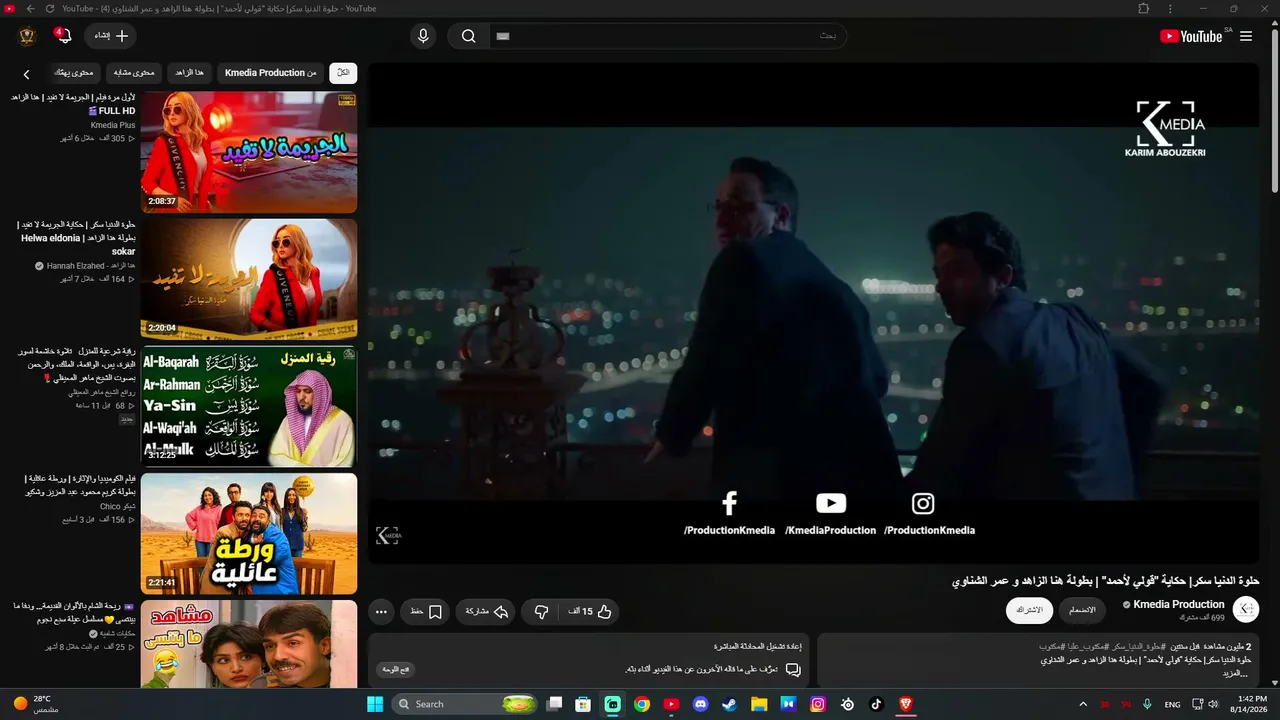Open the account avatar menu

[27, 36]
